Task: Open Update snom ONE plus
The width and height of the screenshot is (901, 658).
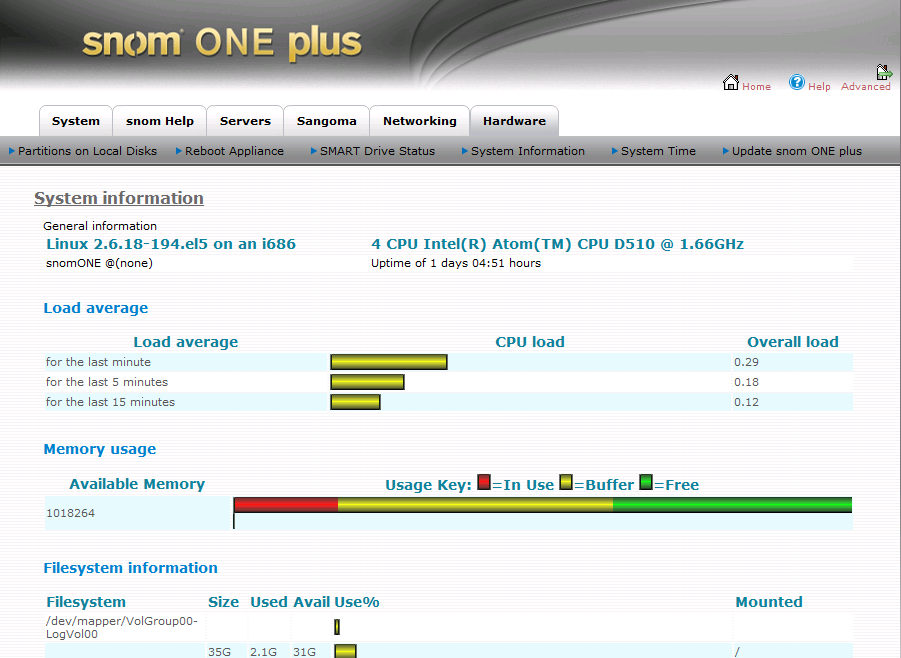Action: (797, 151)
